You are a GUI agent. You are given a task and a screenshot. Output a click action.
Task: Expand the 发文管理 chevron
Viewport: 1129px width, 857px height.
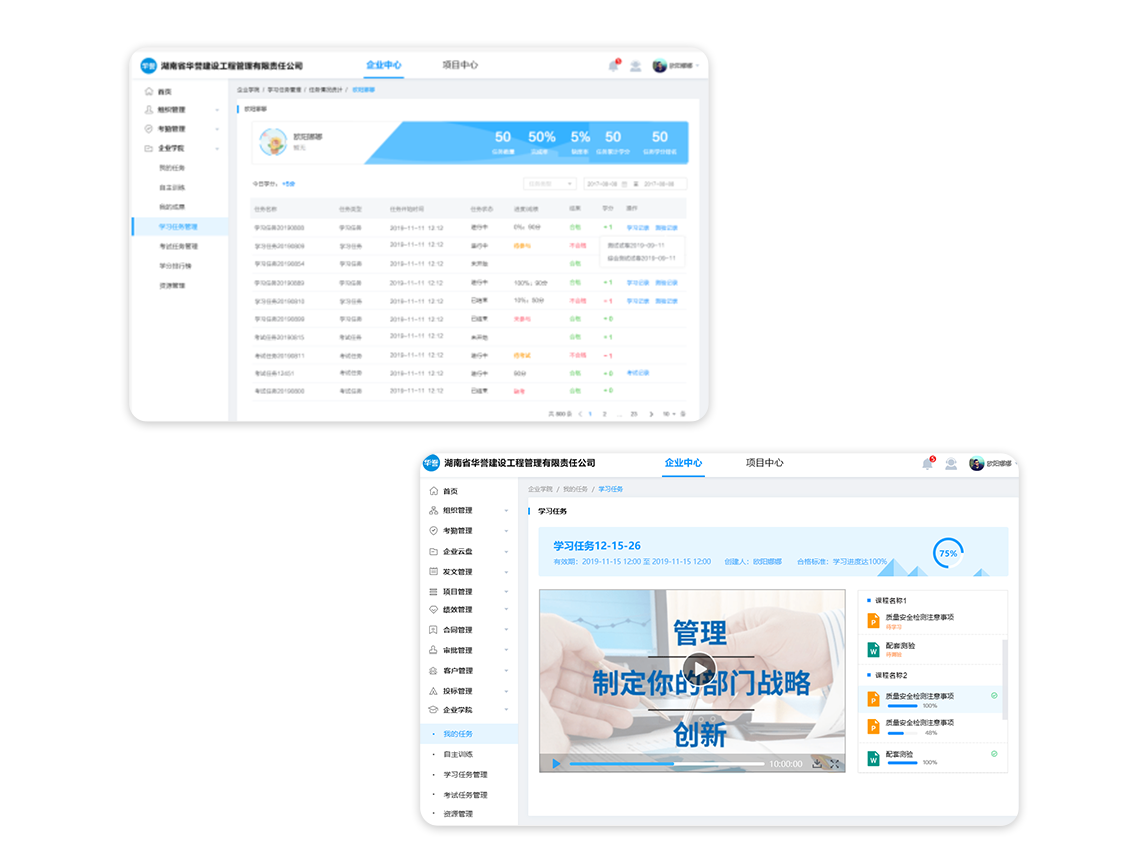coord(506,572)
